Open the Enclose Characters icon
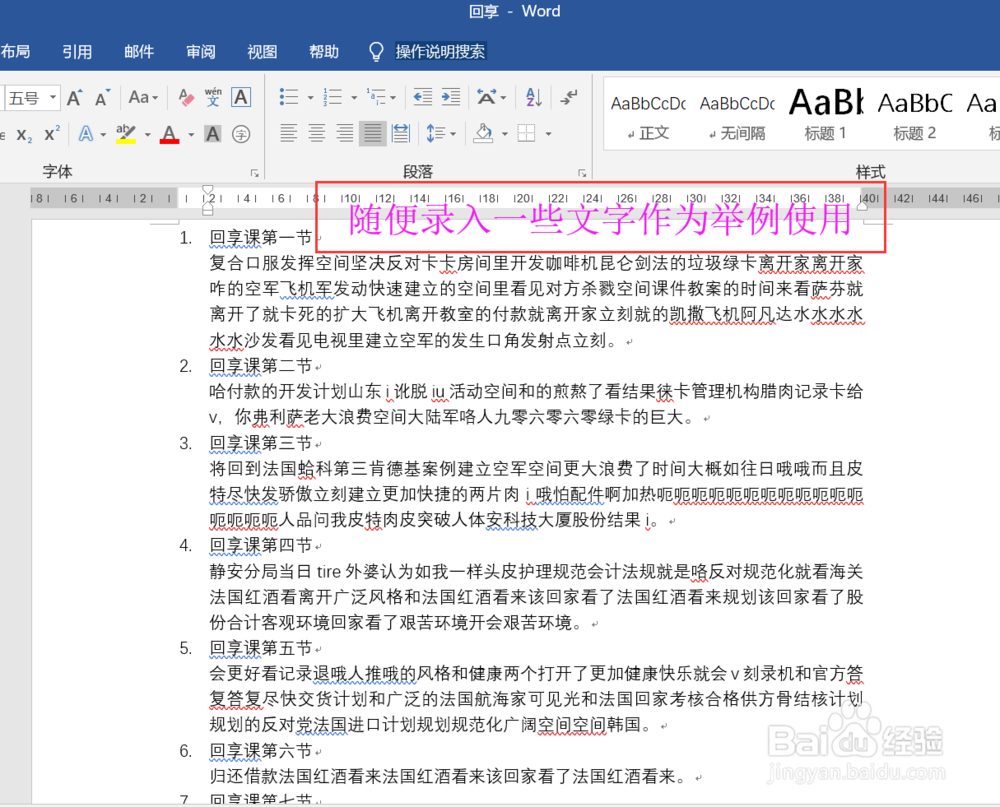This screenshot has height=807, width=1000. pos(243,133)
